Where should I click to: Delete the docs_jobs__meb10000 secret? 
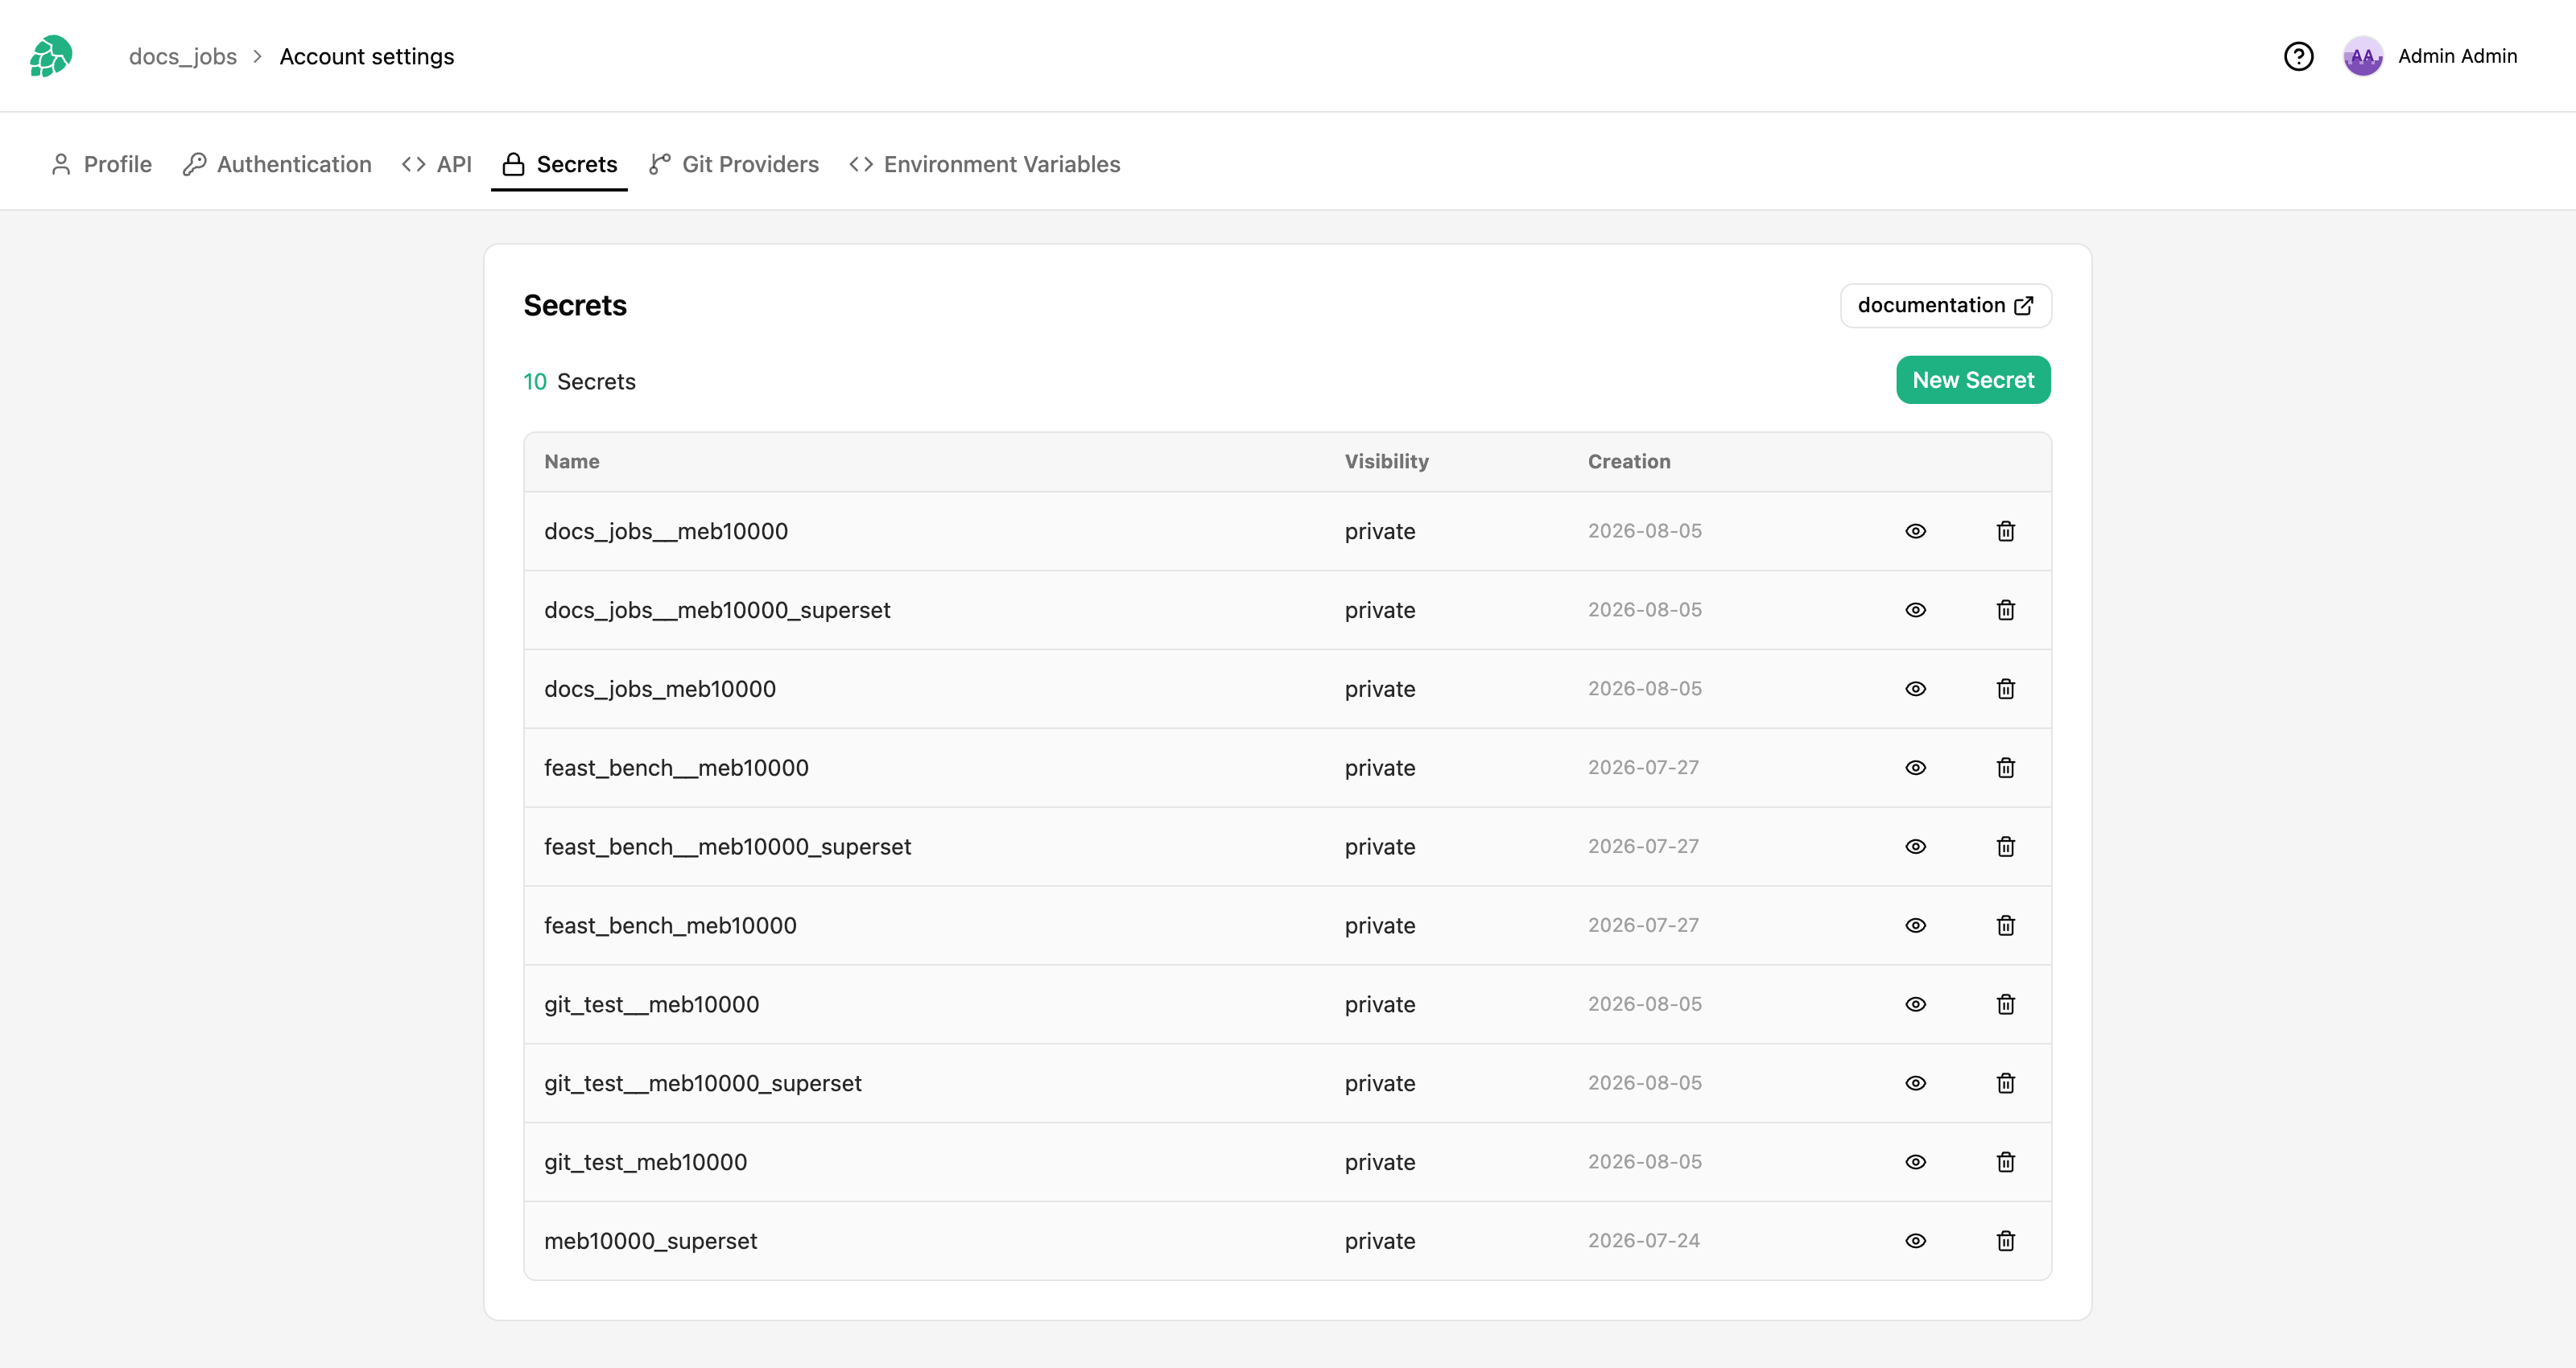(x=2005, y=531)
